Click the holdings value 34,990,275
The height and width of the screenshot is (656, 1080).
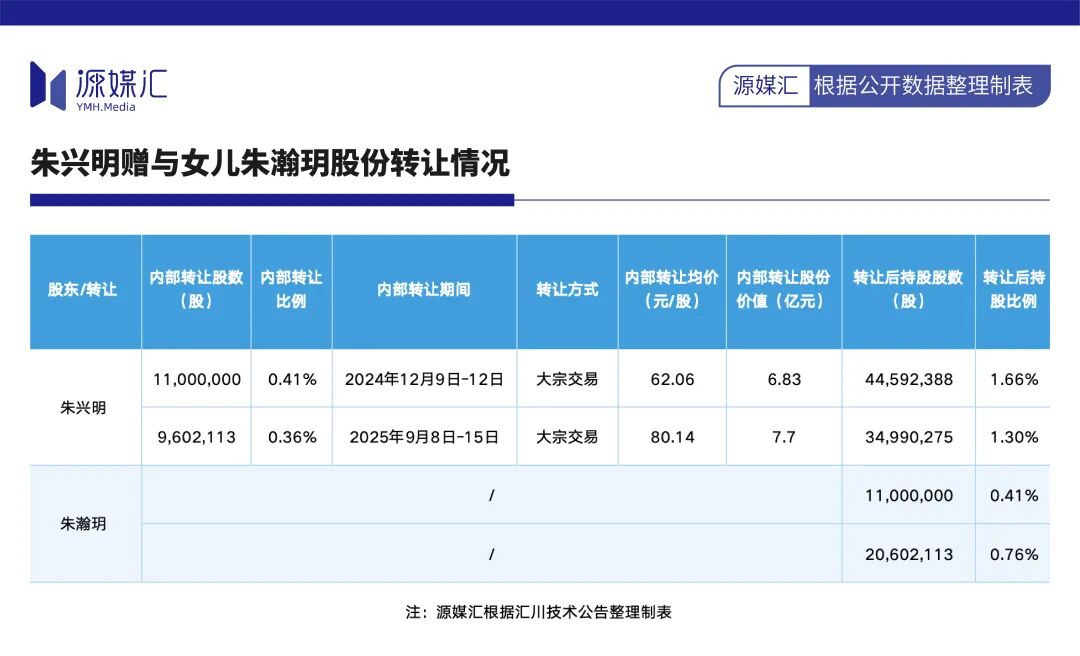click(x=909, y=437)
